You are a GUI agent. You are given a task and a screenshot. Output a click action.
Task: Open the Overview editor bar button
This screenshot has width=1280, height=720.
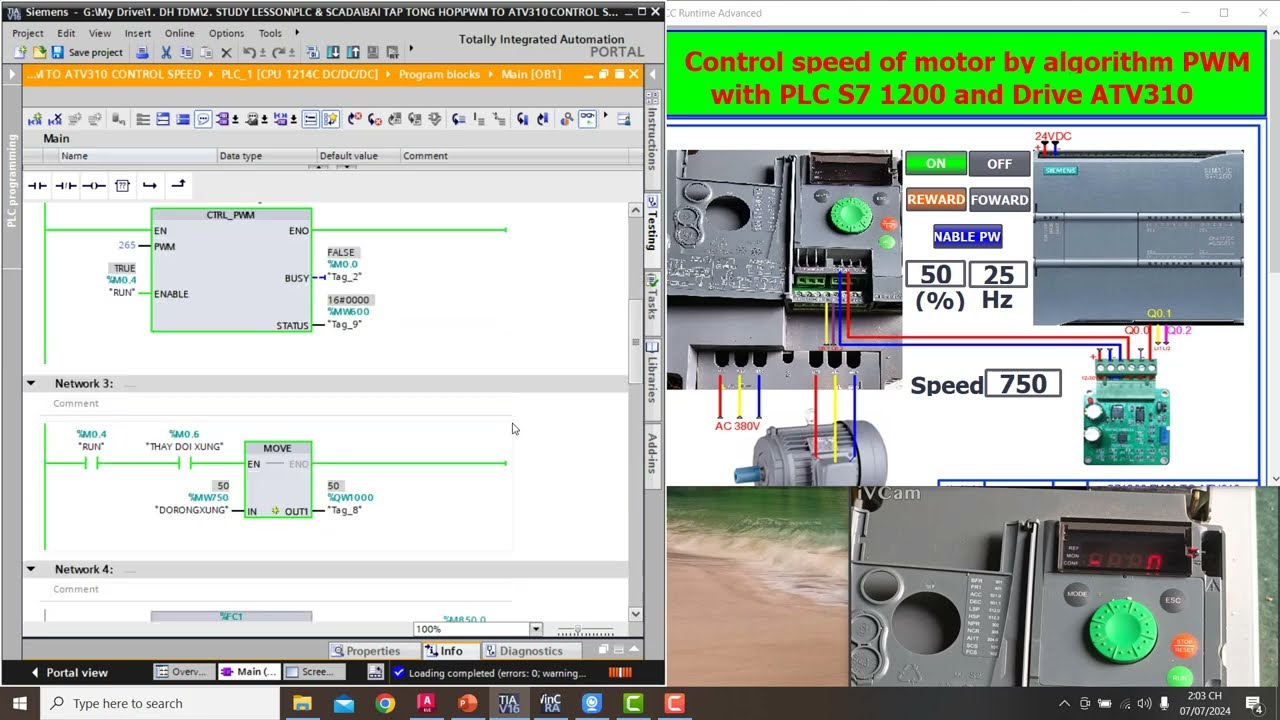[x=184, y=672]
